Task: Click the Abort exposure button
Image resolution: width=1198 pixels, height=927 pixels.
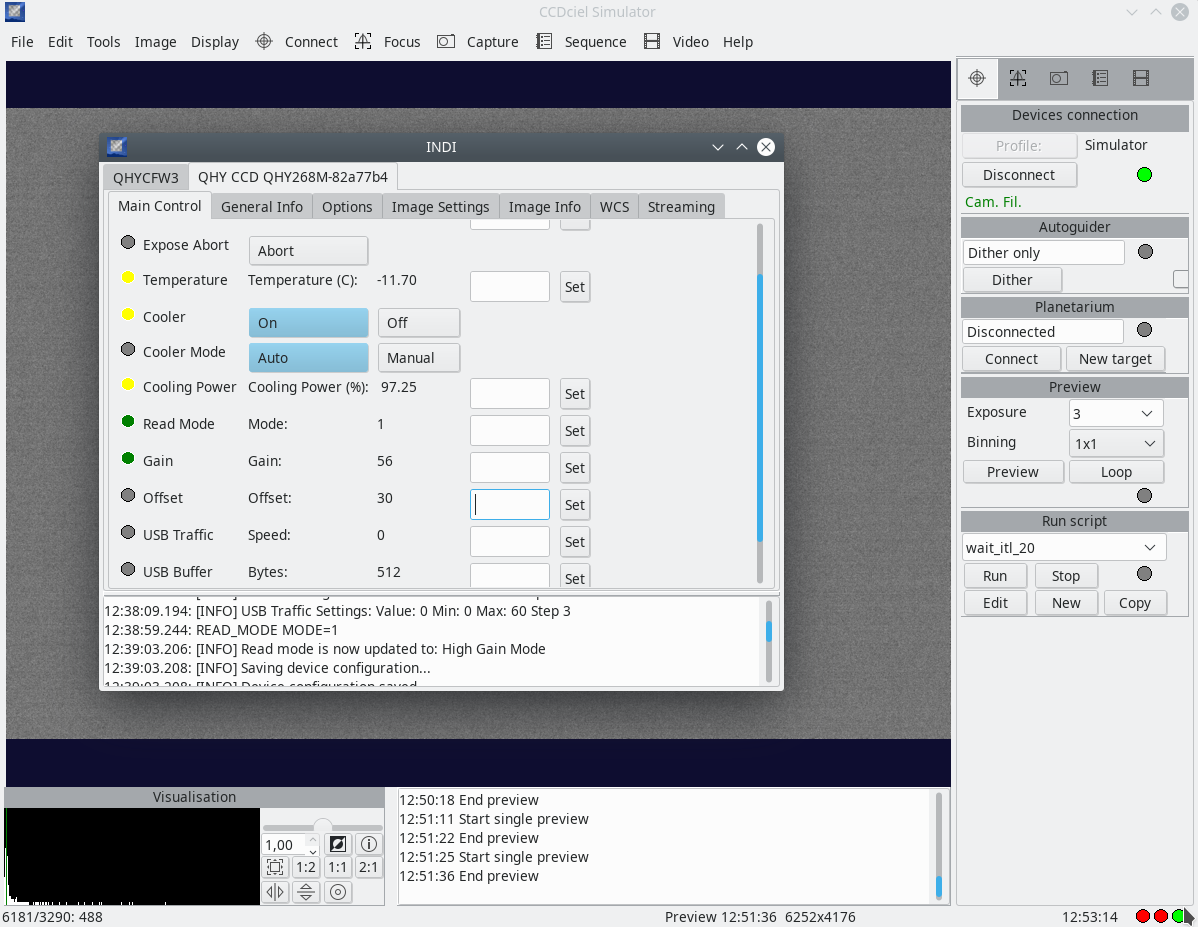Action: click(309, 251)
